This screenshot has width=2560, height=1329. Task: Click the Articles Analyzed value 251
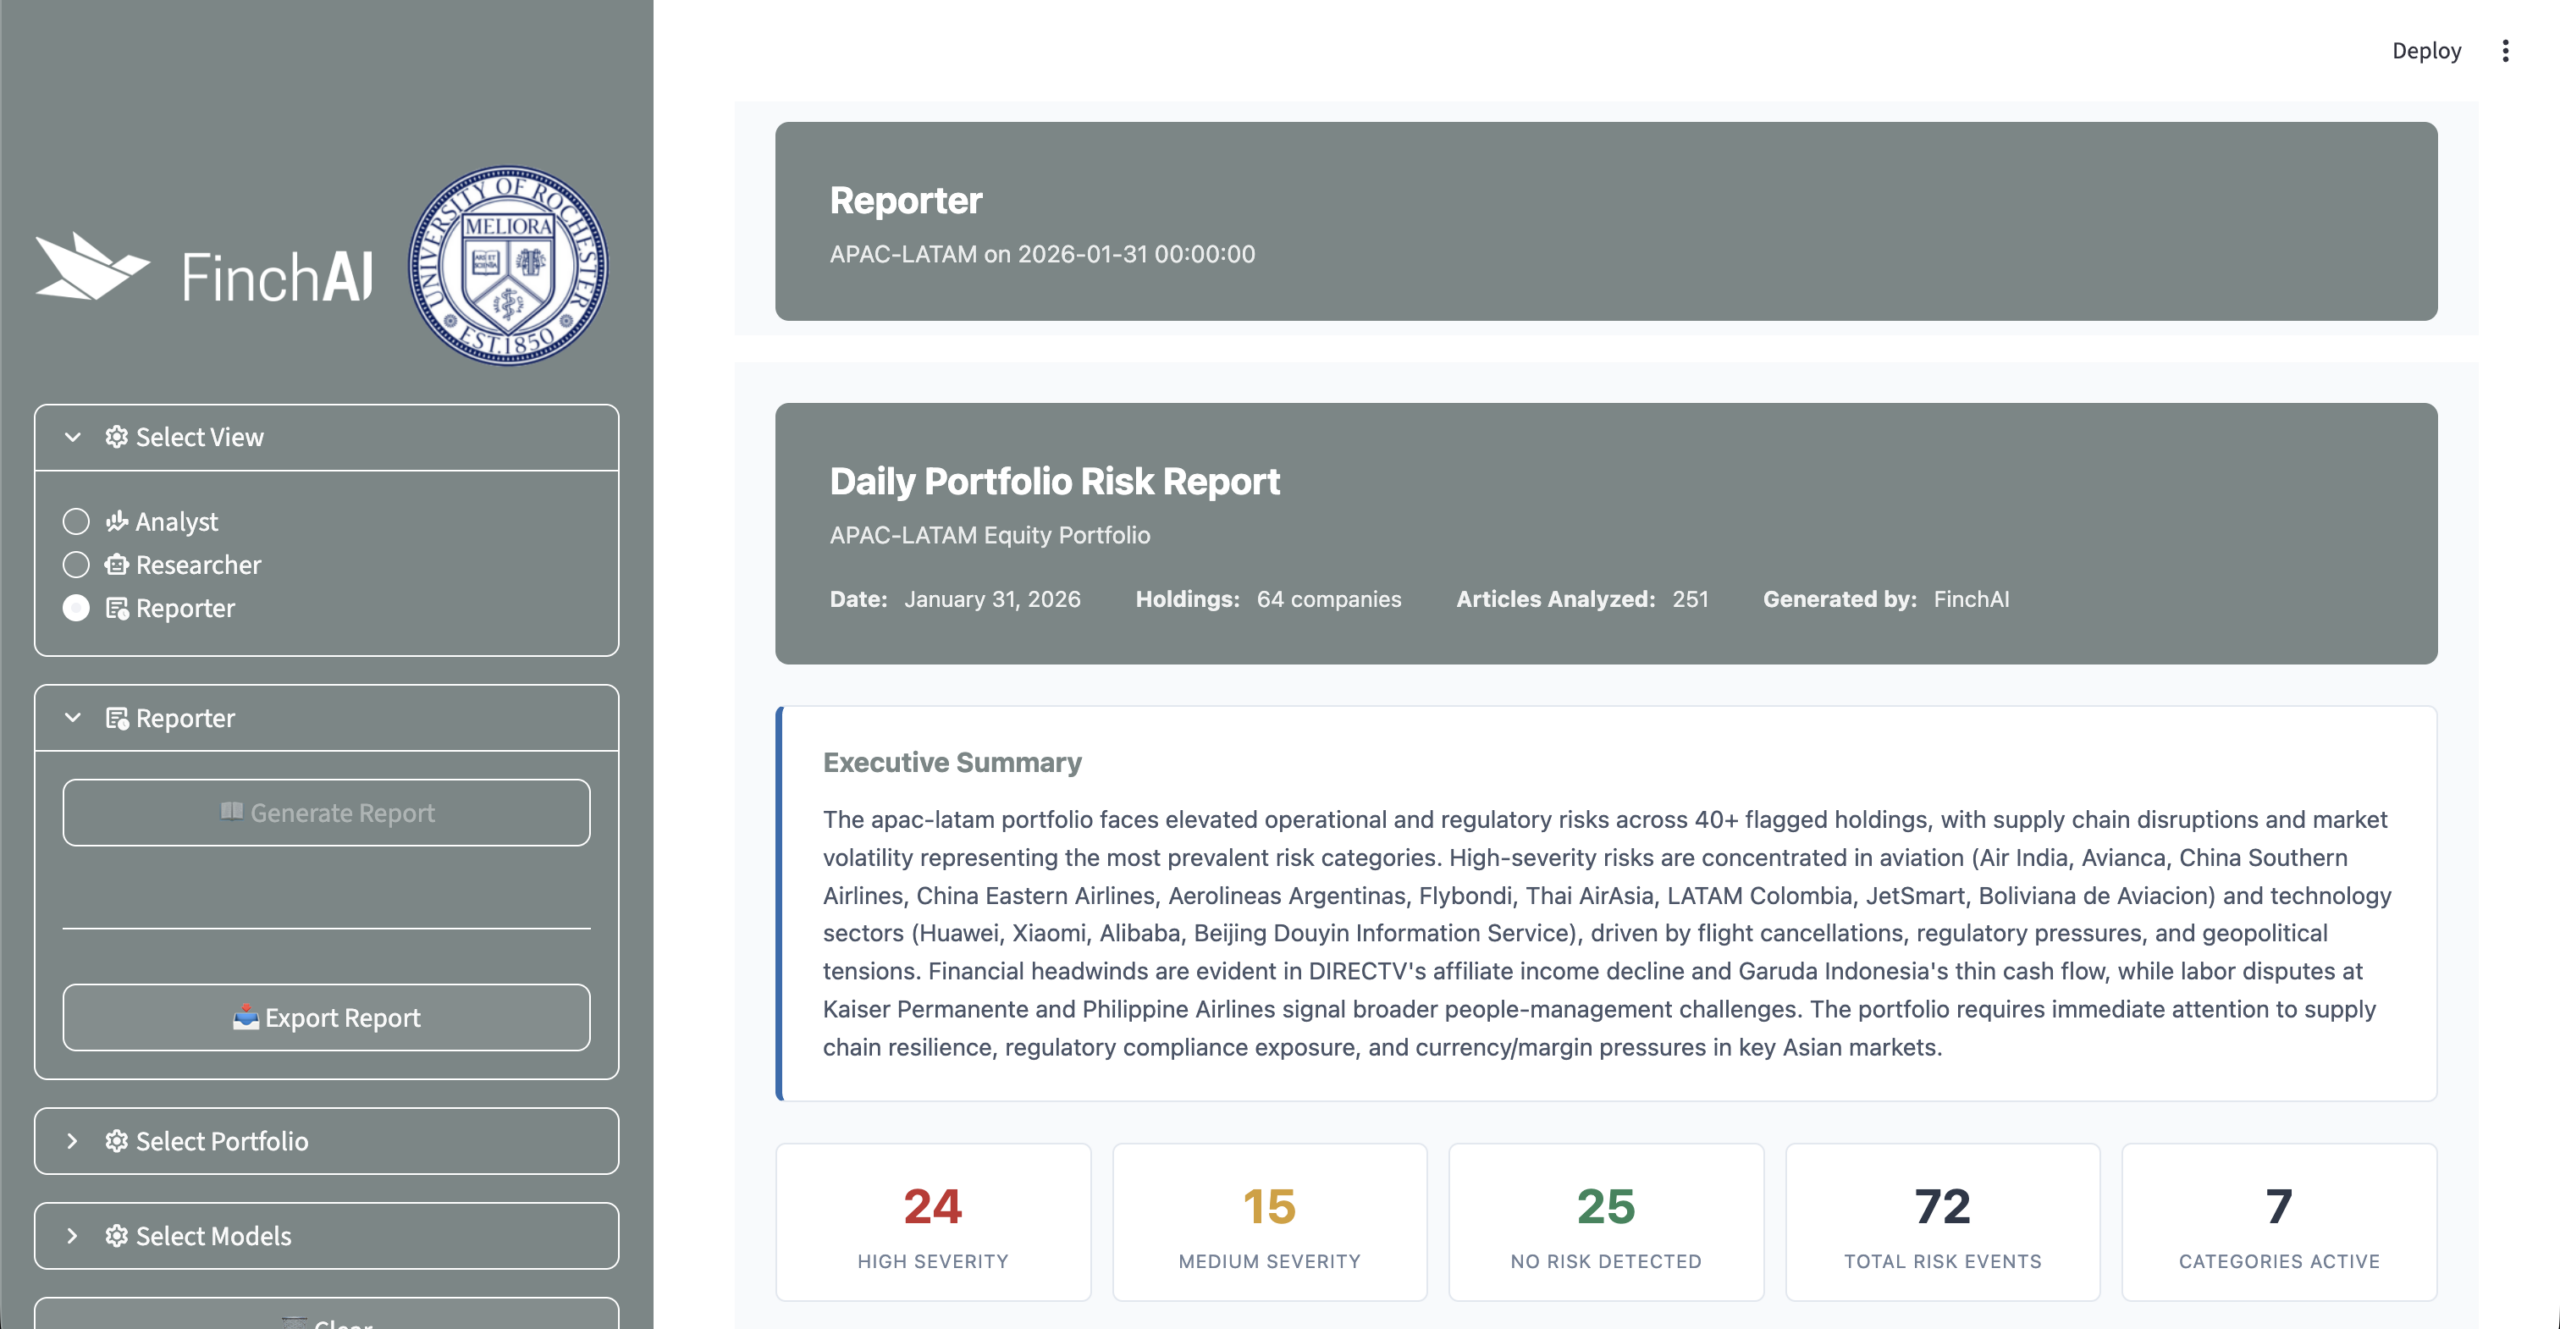tap(1690, 599)
